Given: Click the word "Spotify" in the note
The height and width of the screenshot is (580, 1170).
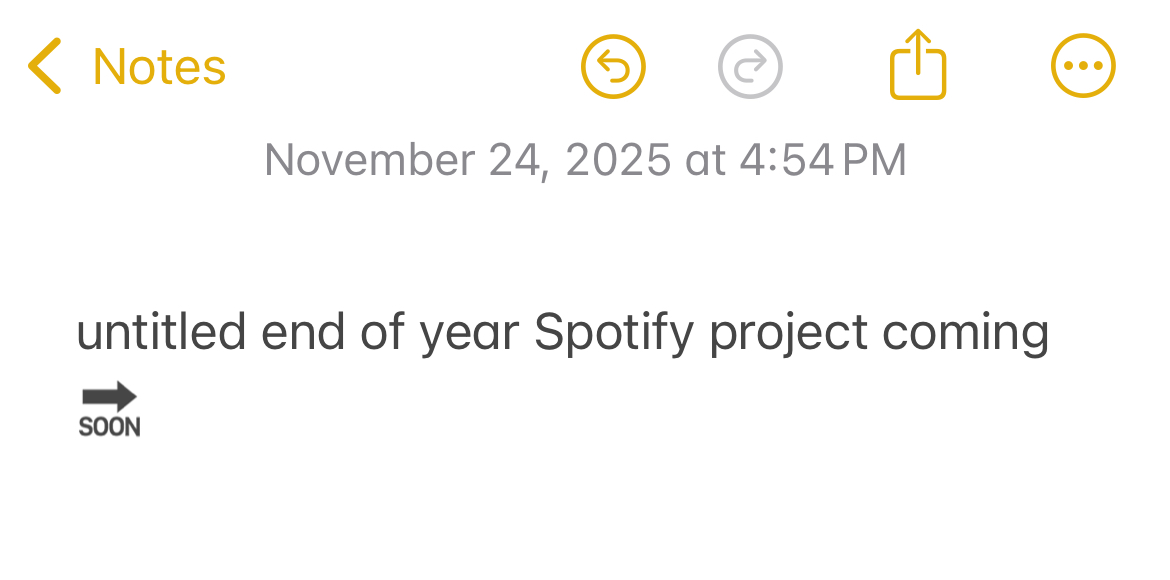Looking at the screenshot, I should coord(613,333).
